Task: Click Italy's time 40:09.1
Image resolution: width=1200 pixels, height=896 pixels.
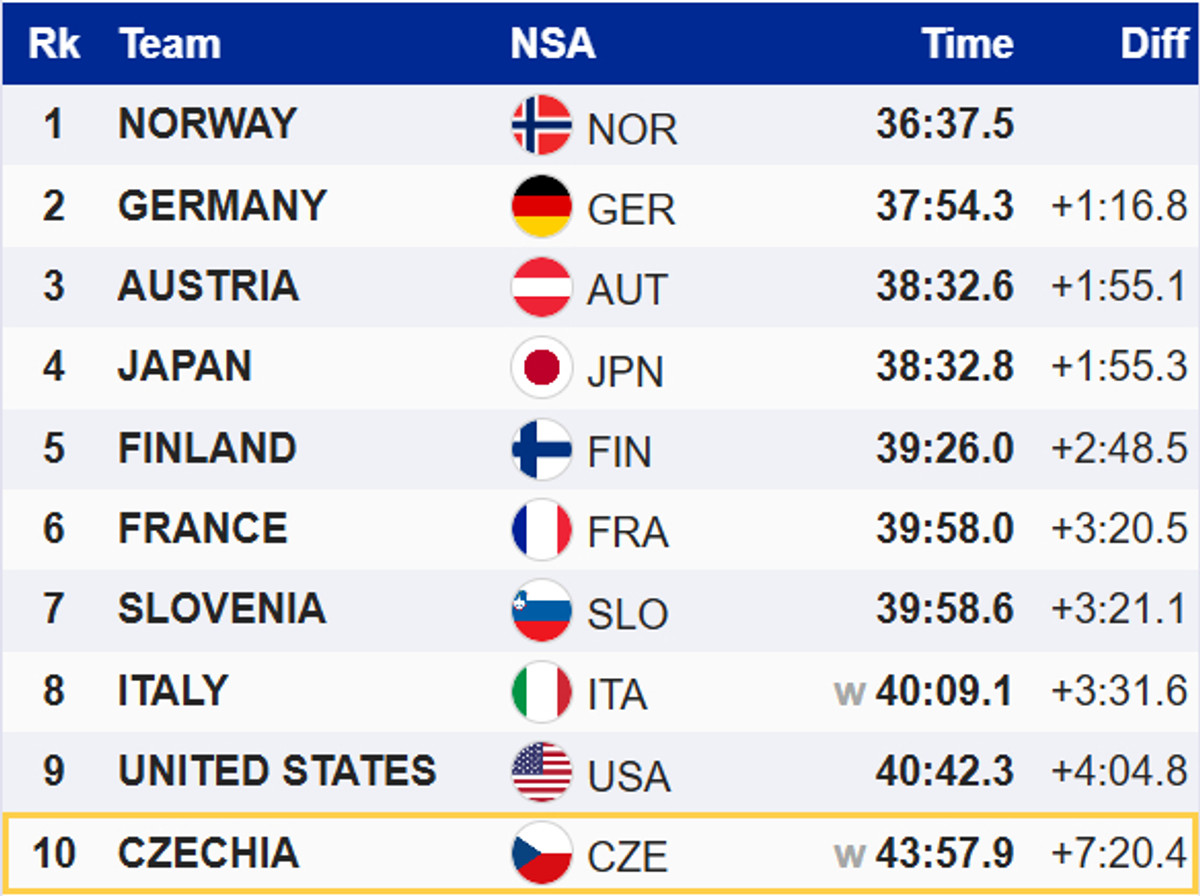Action: coord(944,691)
